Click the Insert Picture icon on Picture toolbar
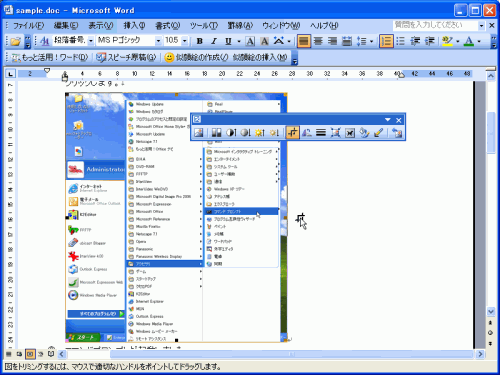The height and width of the screenshot is (375, 500). (x=199, y=133)
